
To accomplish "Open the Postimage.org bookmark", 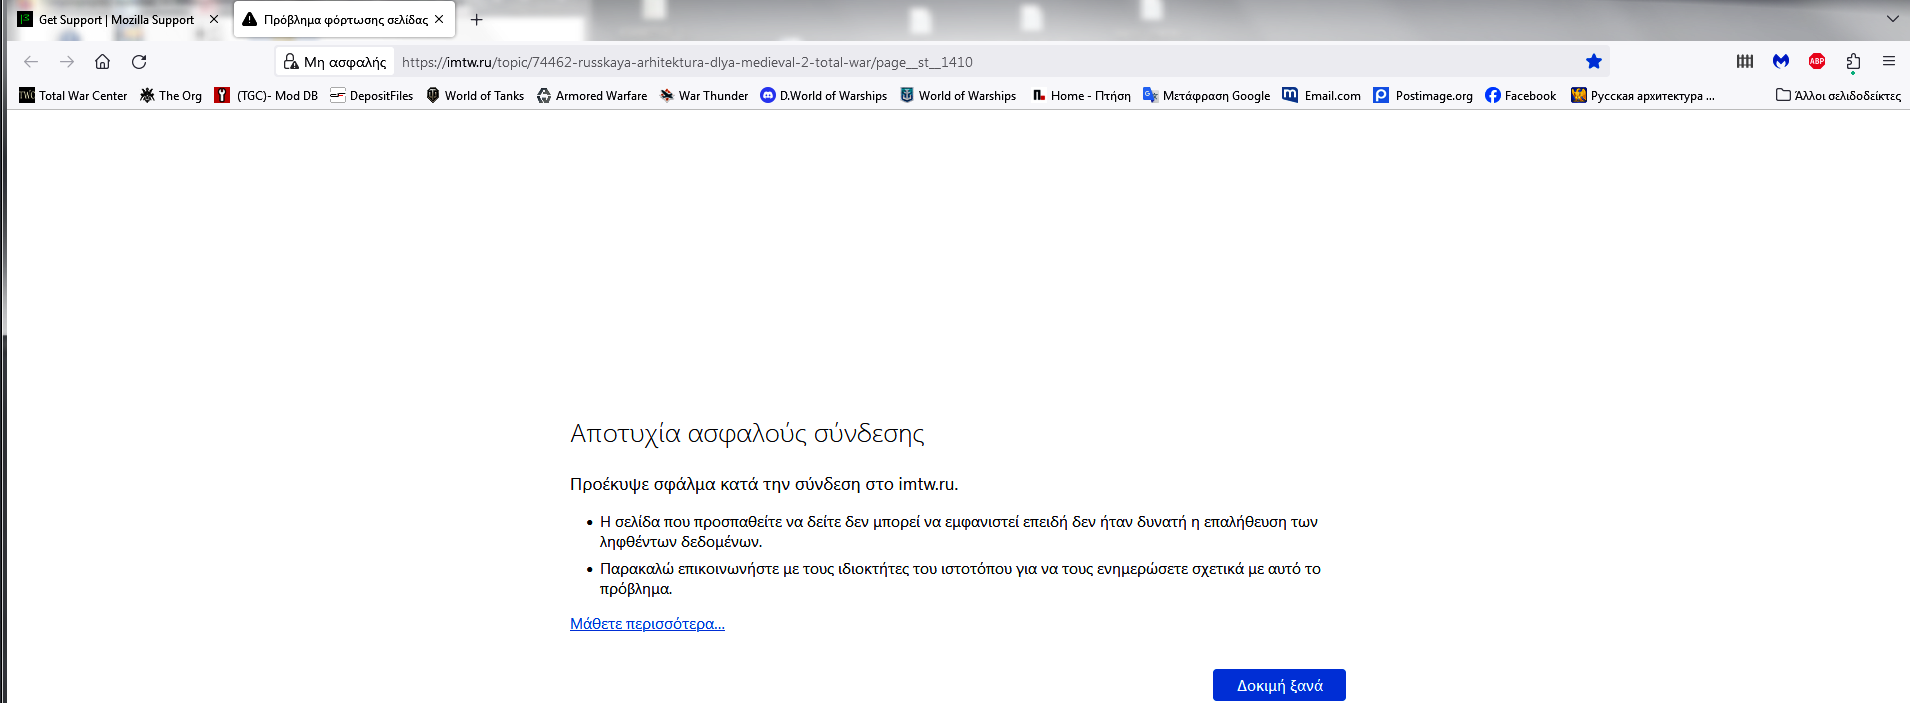I will pyautogui.click(x=1423, y=96).
